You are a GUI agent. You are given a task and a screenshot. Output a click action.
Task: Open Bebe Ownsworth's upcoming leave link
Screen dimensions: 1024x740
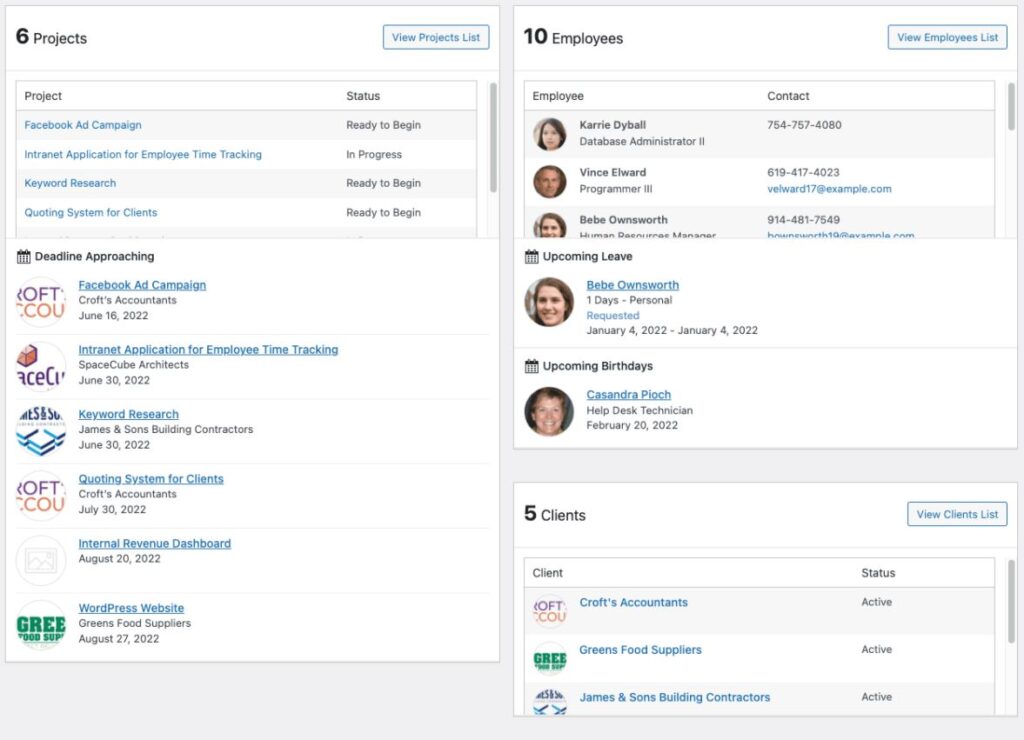(632, 285)
